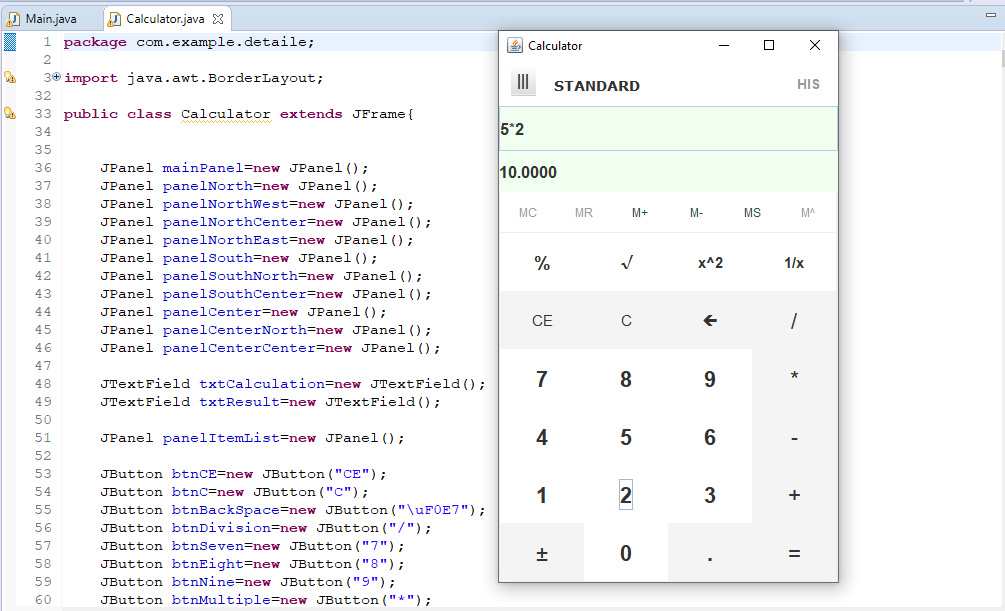
Task: Click the minus button
Action: [x=794, y=437]
